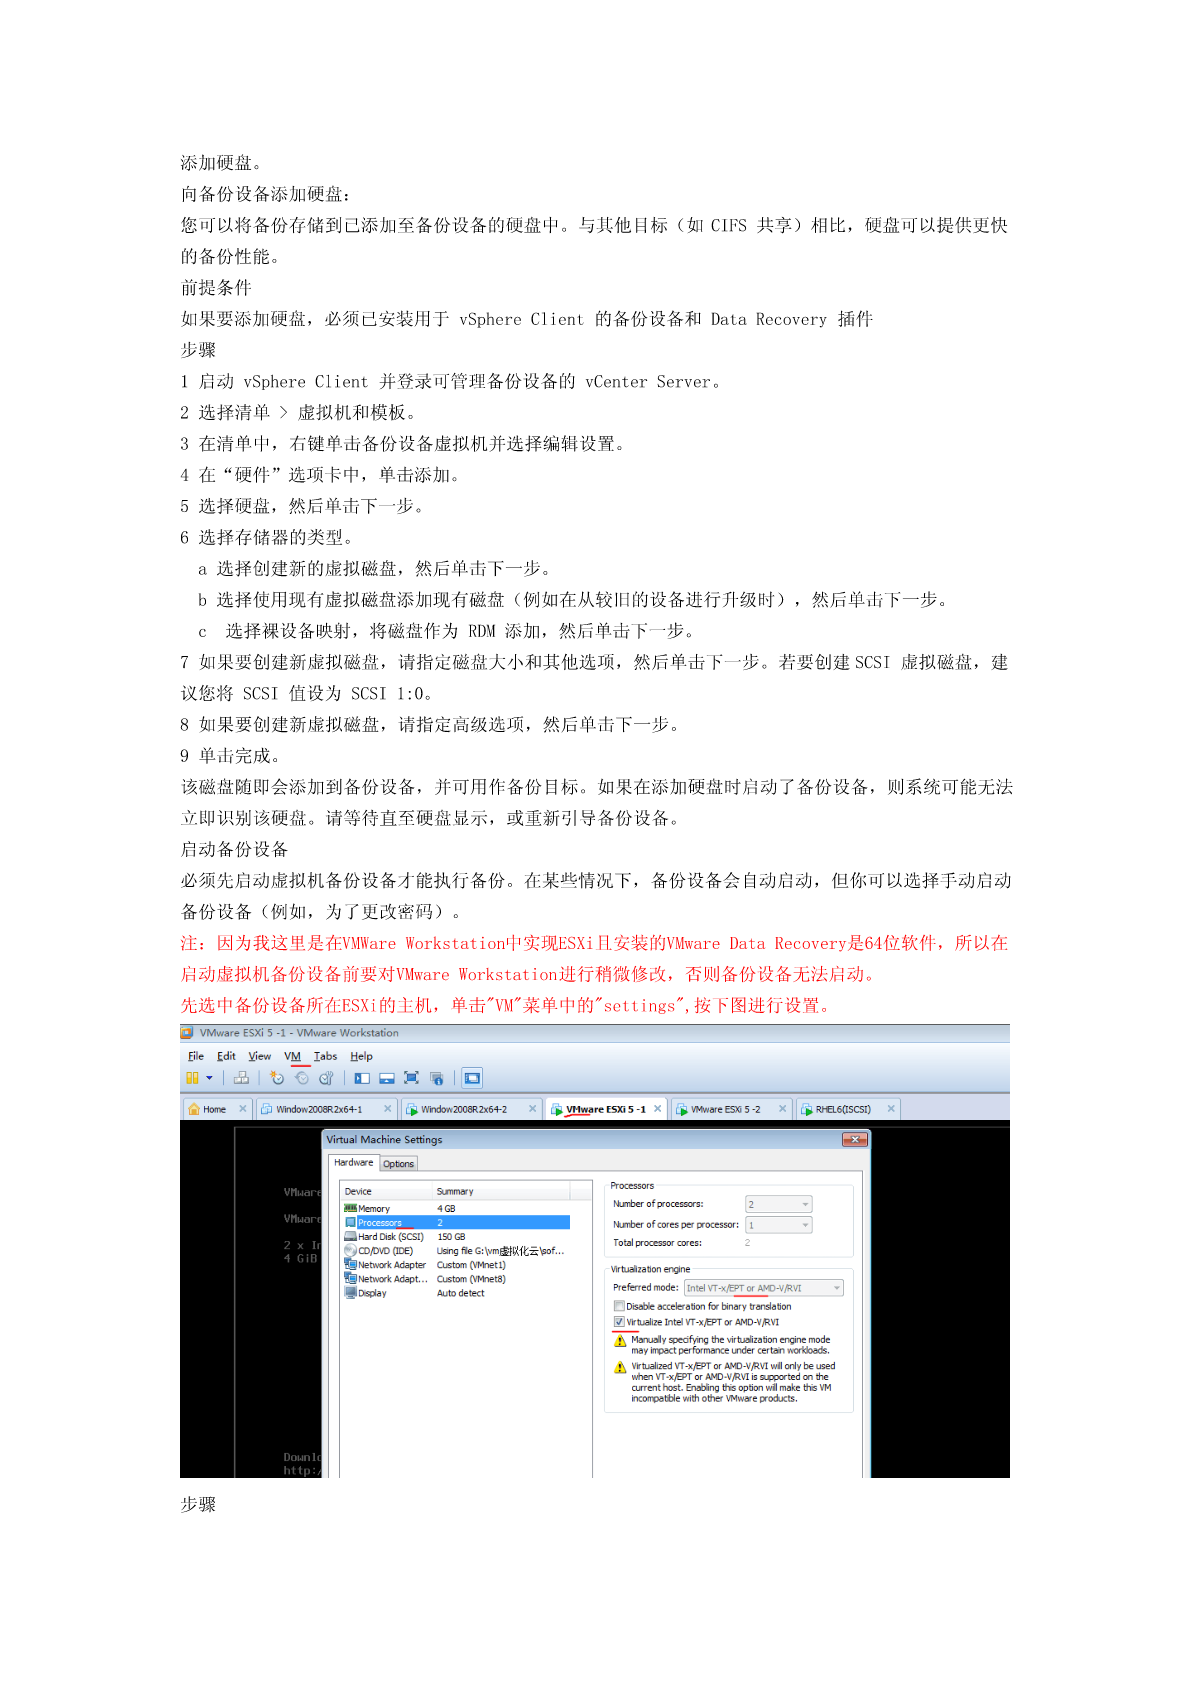Screen dimensions: 1191x1684
Task: Click the show library/sidebar toolbar icon
Action: point(362,1078)
